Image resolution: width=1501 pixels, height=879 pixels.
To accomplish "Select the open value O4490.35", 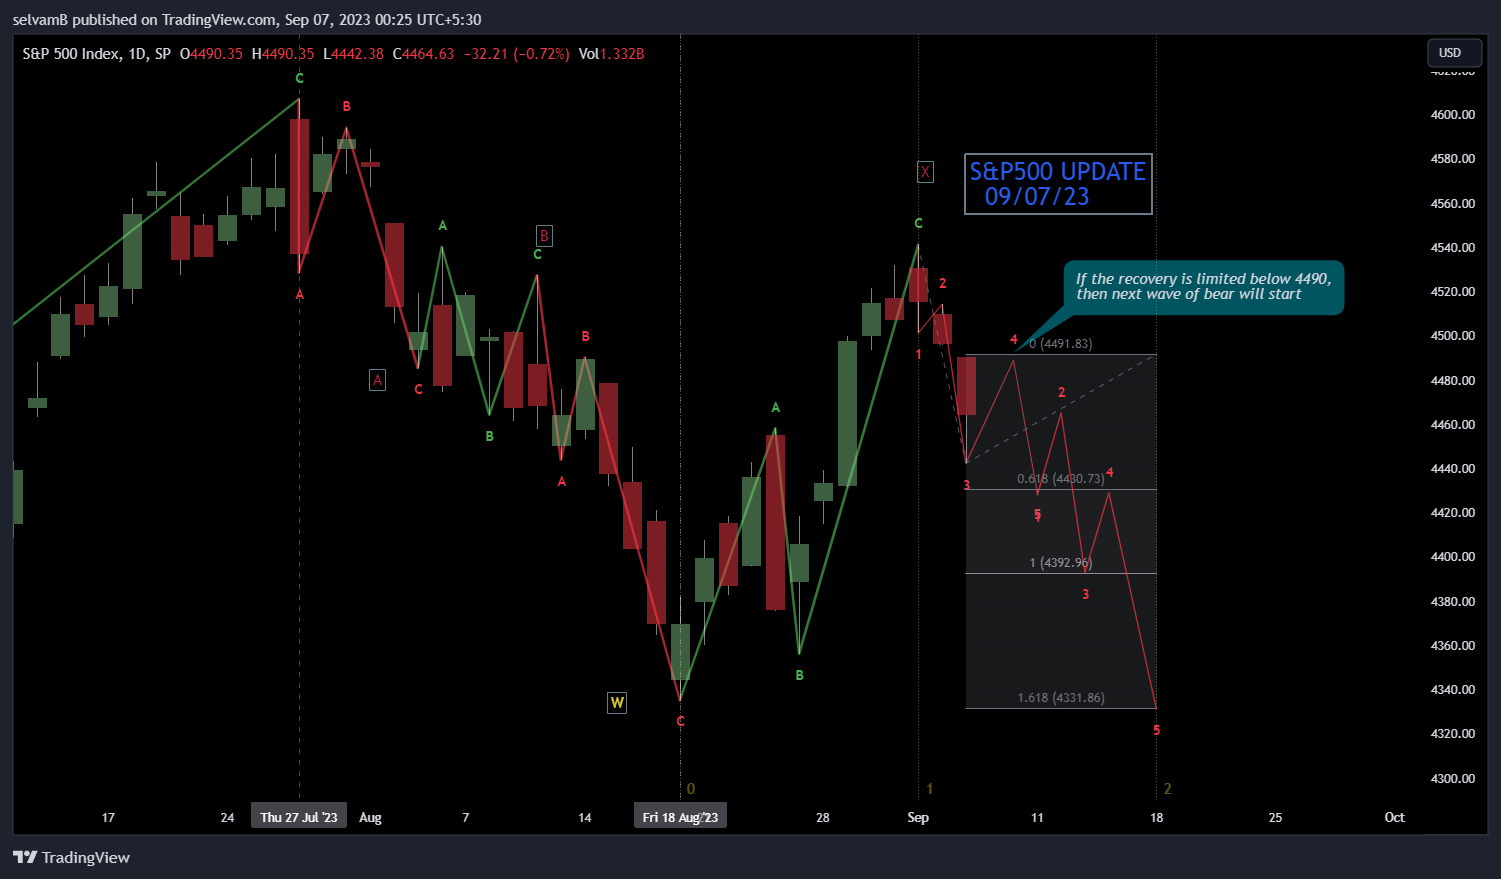I will (x=211, y=54).
